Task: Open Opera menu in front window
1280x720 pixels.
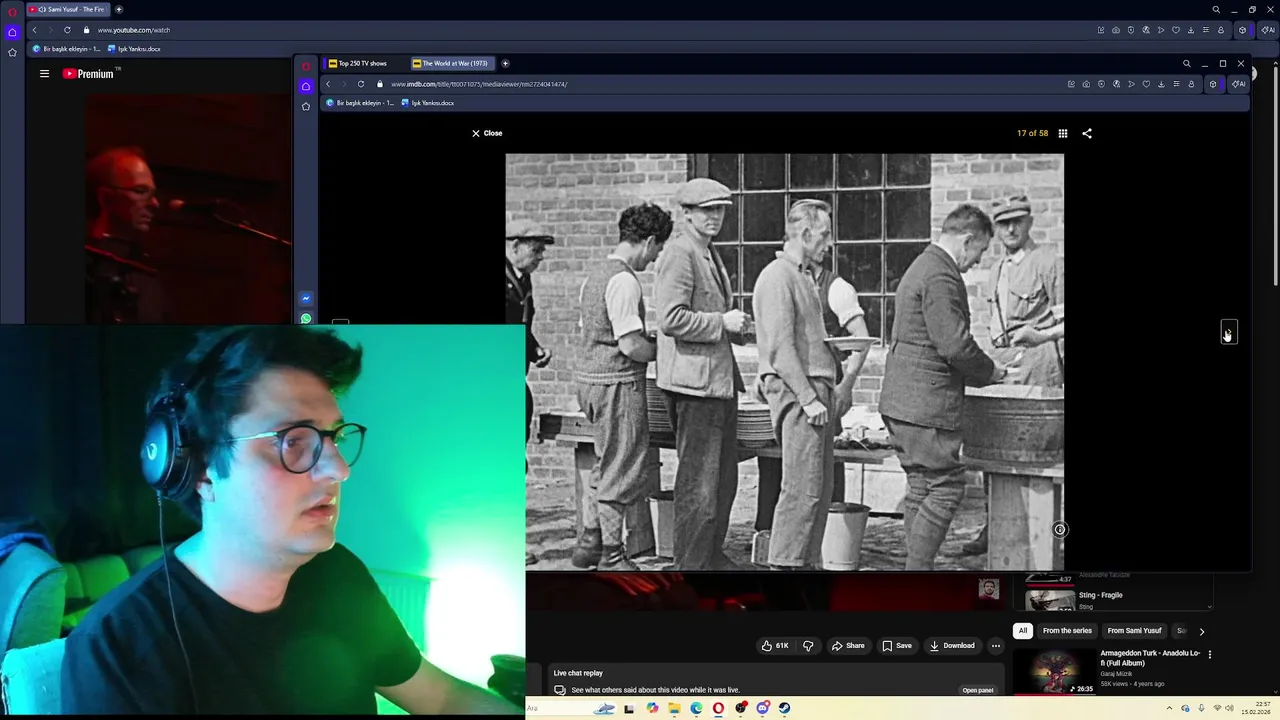Action: click(x=306, y=66)
